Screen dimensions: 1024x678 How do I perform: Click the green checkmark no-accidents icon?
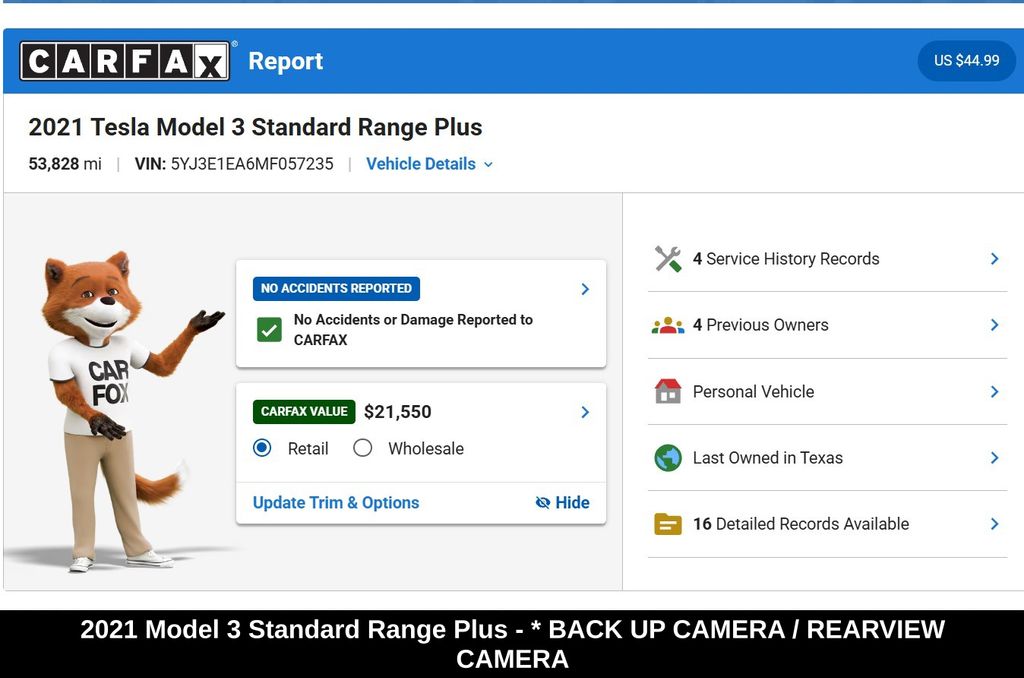[x=269, y=330]
